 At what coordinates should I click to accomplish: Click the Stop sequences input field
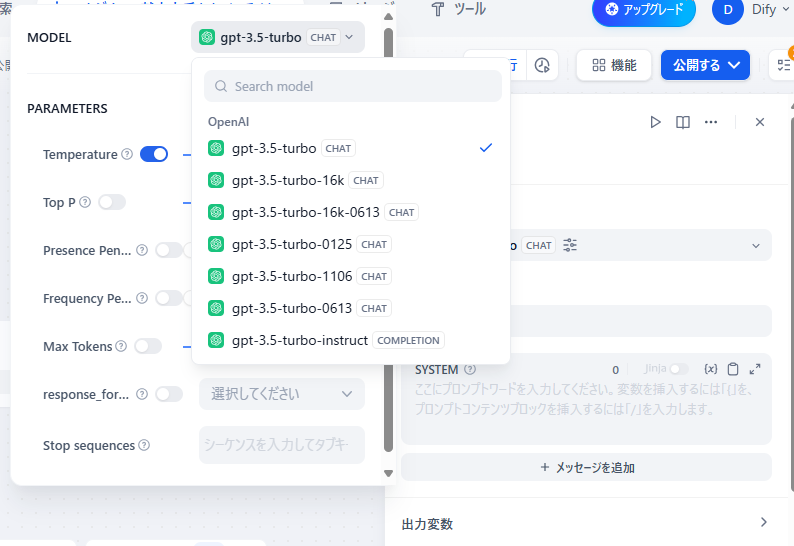click(x=282, y=445)
